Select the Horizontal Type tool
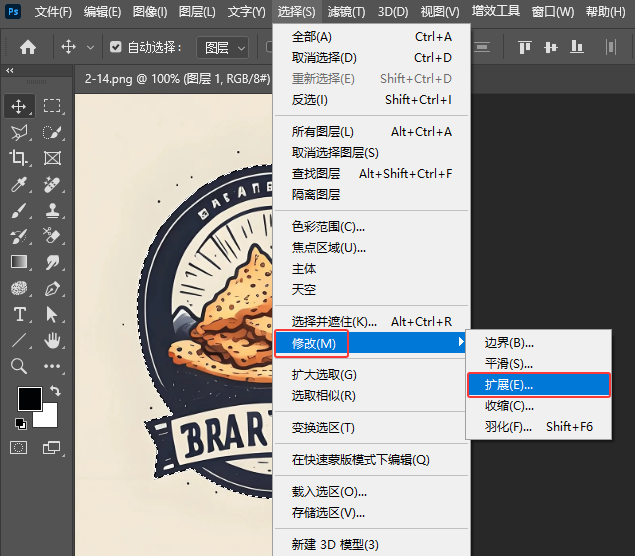The height and width of the screenshot is (556, 635). (x=19, y=315)
